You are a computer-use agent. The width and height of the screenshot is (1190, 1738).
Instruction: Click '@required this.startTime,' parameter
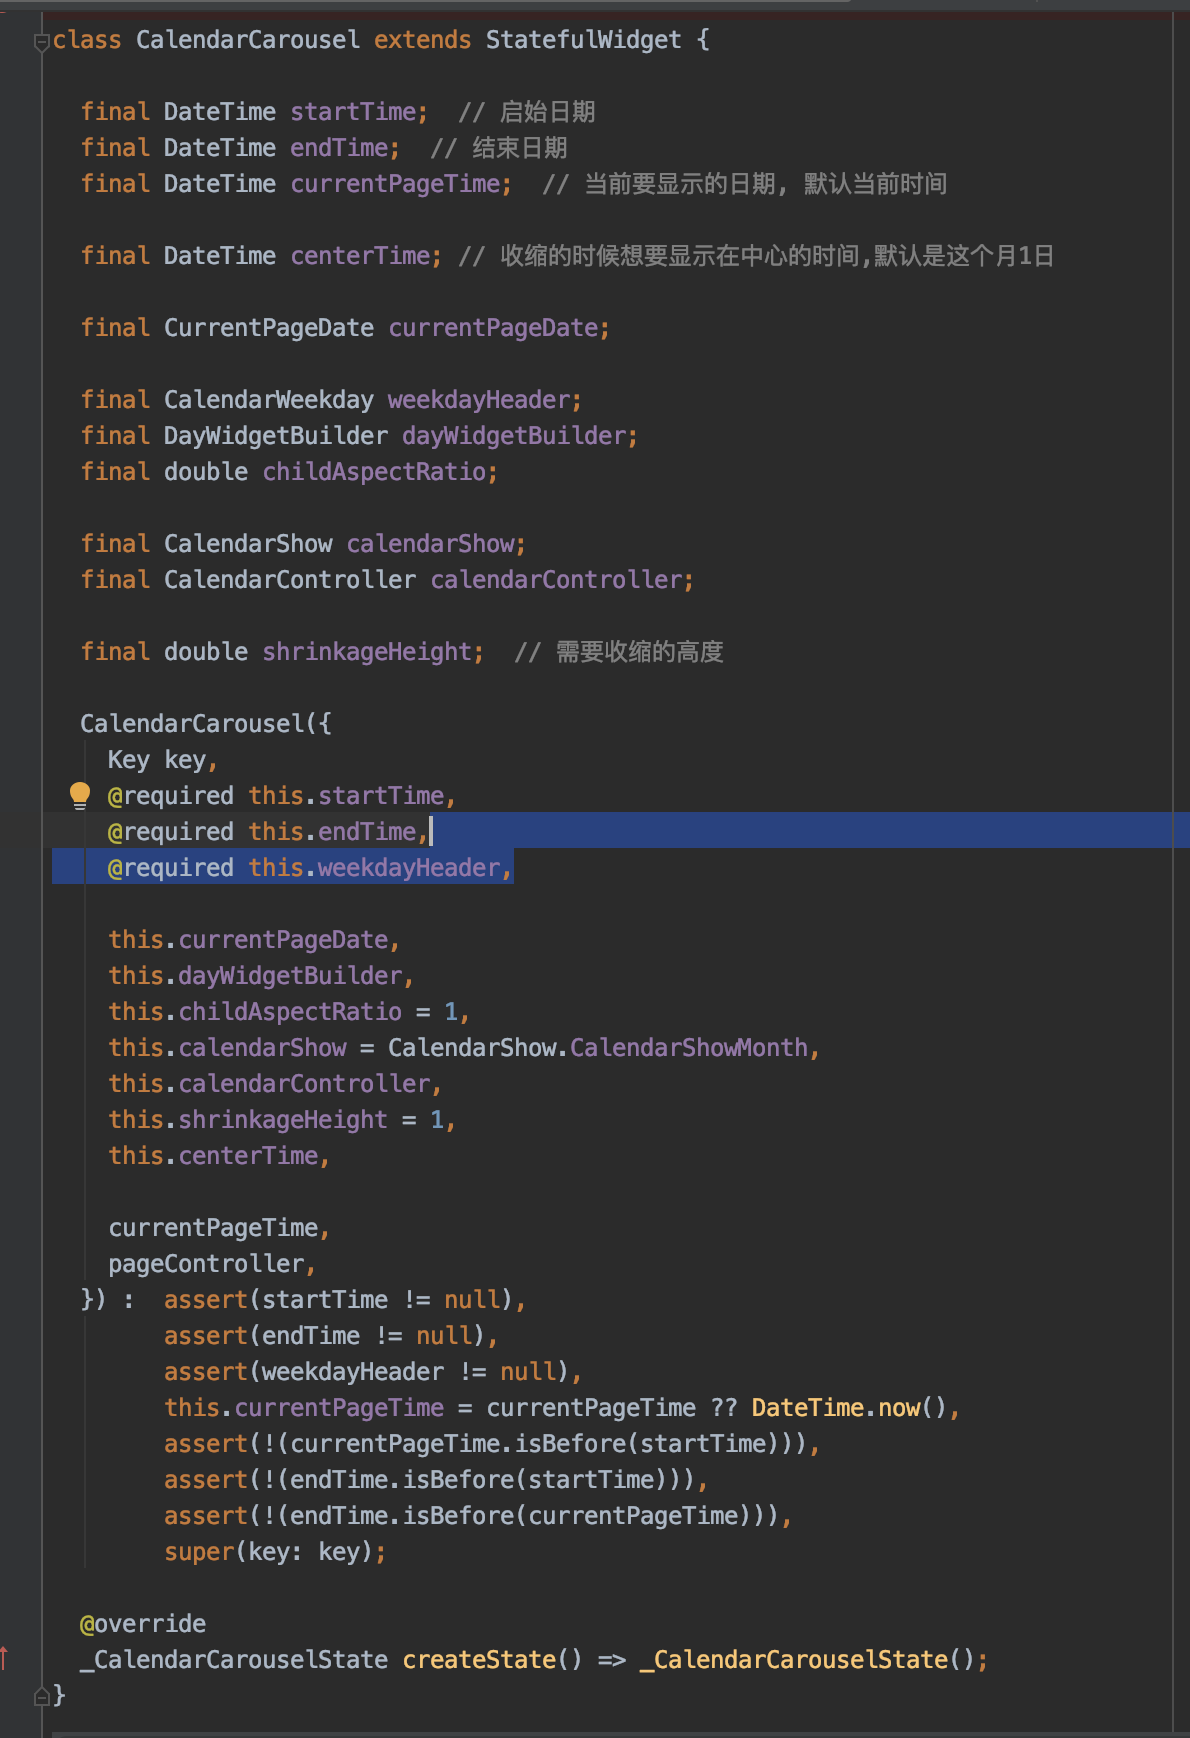pyautogui.click(x=282, y=796)
